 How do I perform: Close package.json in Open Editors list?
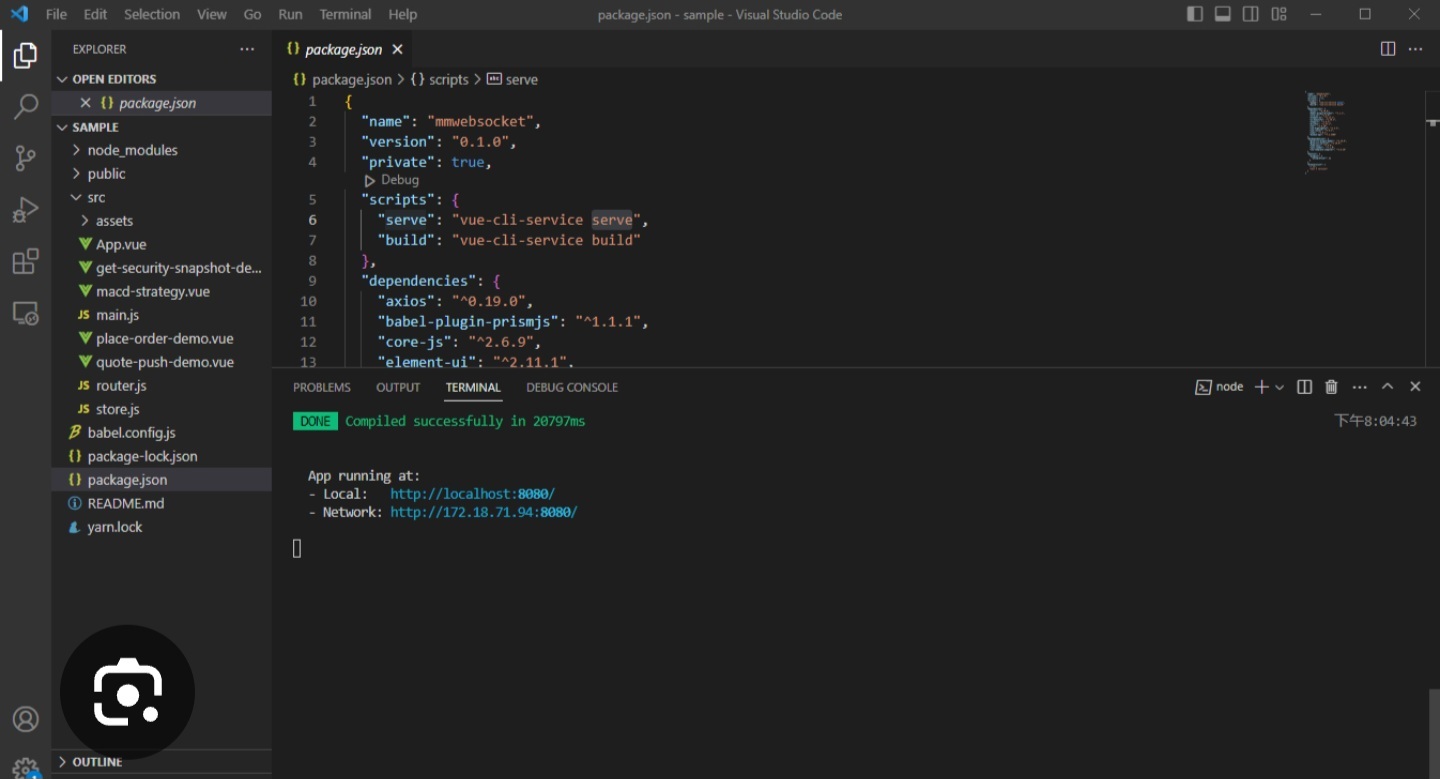85,103
